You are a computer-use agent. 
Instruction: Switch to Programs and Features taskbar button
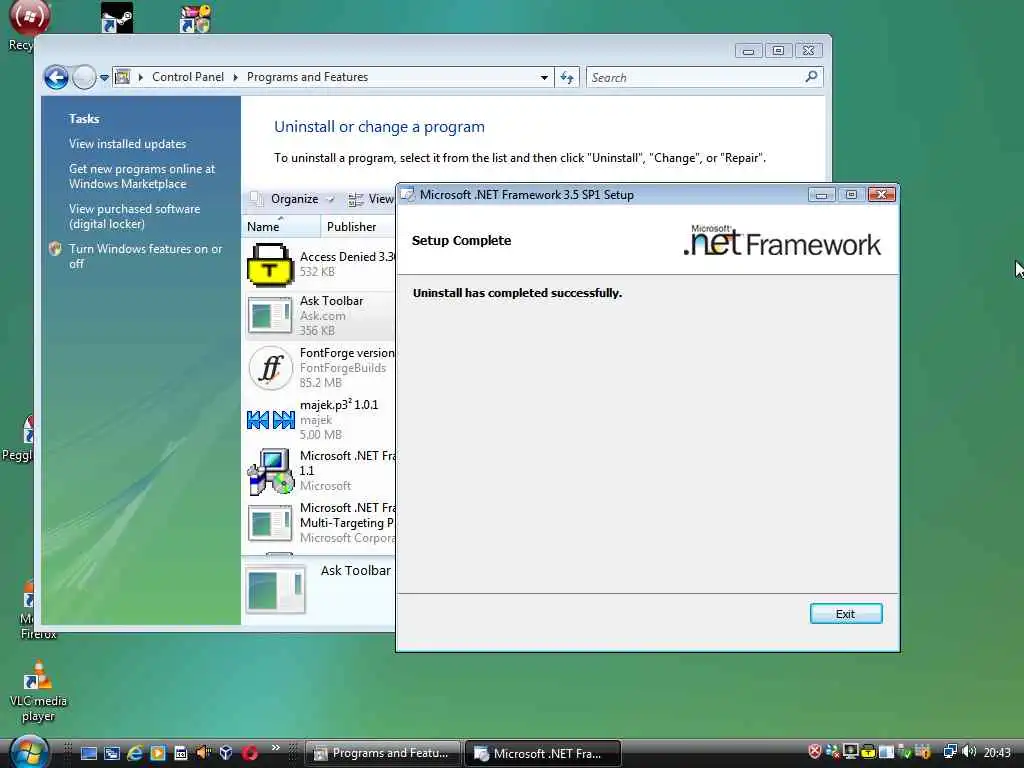pos(383,753)
